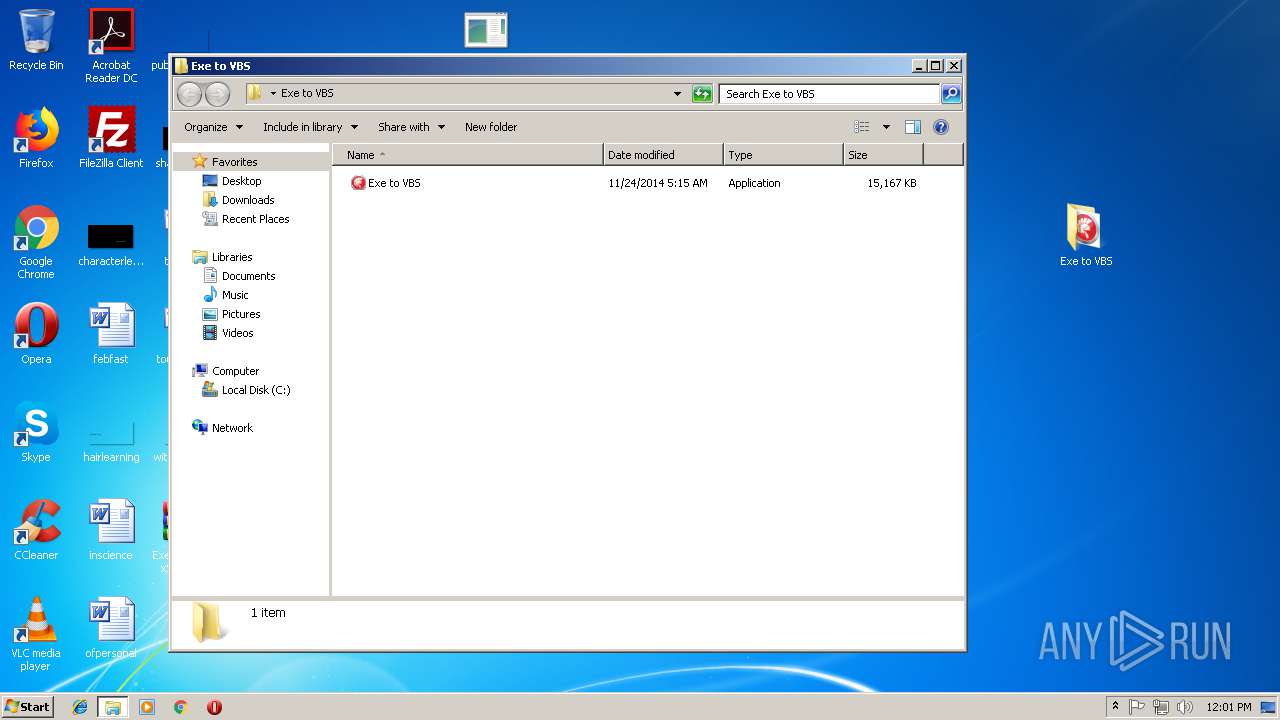This screenshot has height=720, width=1280.
Task: Open the Share with dropdown
Action: [x=411, y=127]
